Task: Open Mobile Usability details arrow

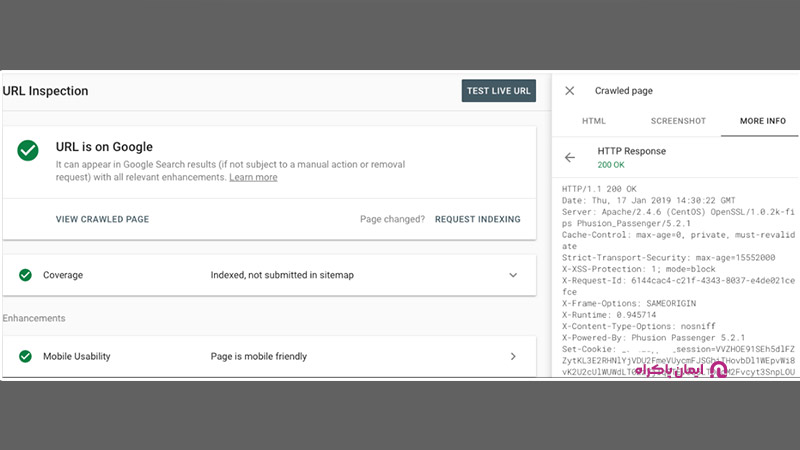Action: [x=513, y=356]
